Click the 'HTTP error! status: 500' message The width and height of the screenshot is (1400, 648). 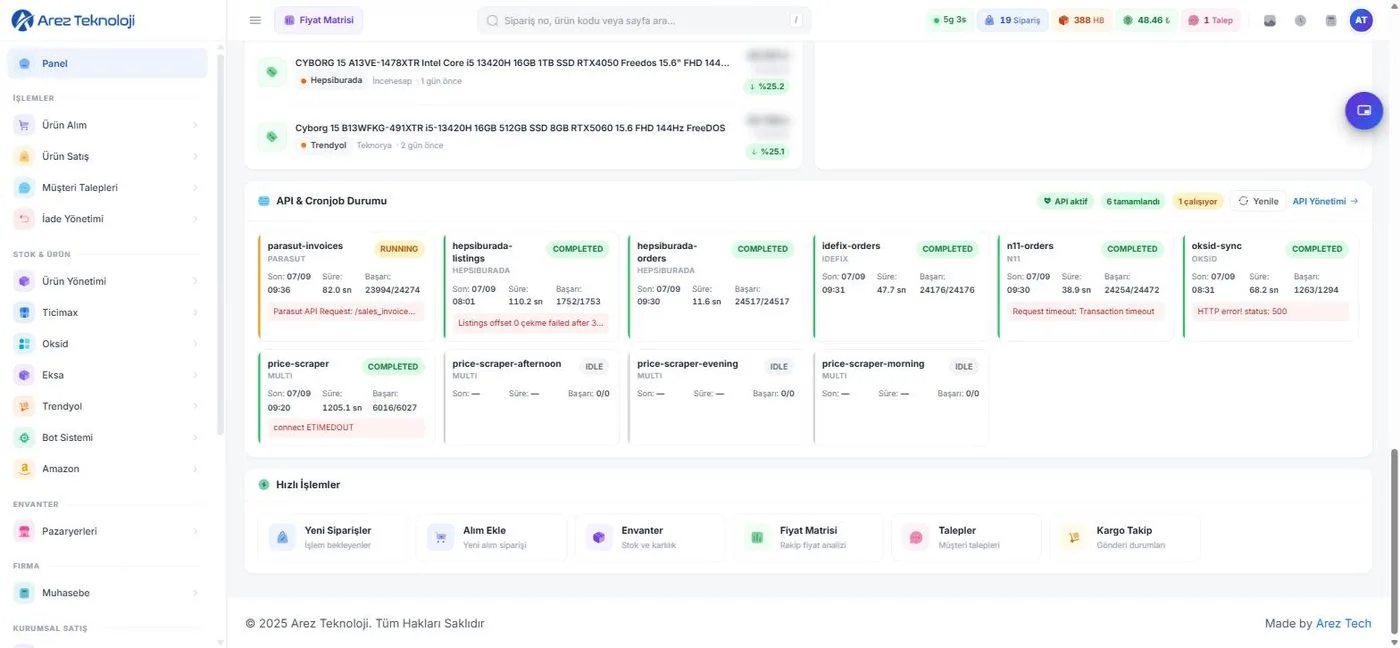point(1271,311)
